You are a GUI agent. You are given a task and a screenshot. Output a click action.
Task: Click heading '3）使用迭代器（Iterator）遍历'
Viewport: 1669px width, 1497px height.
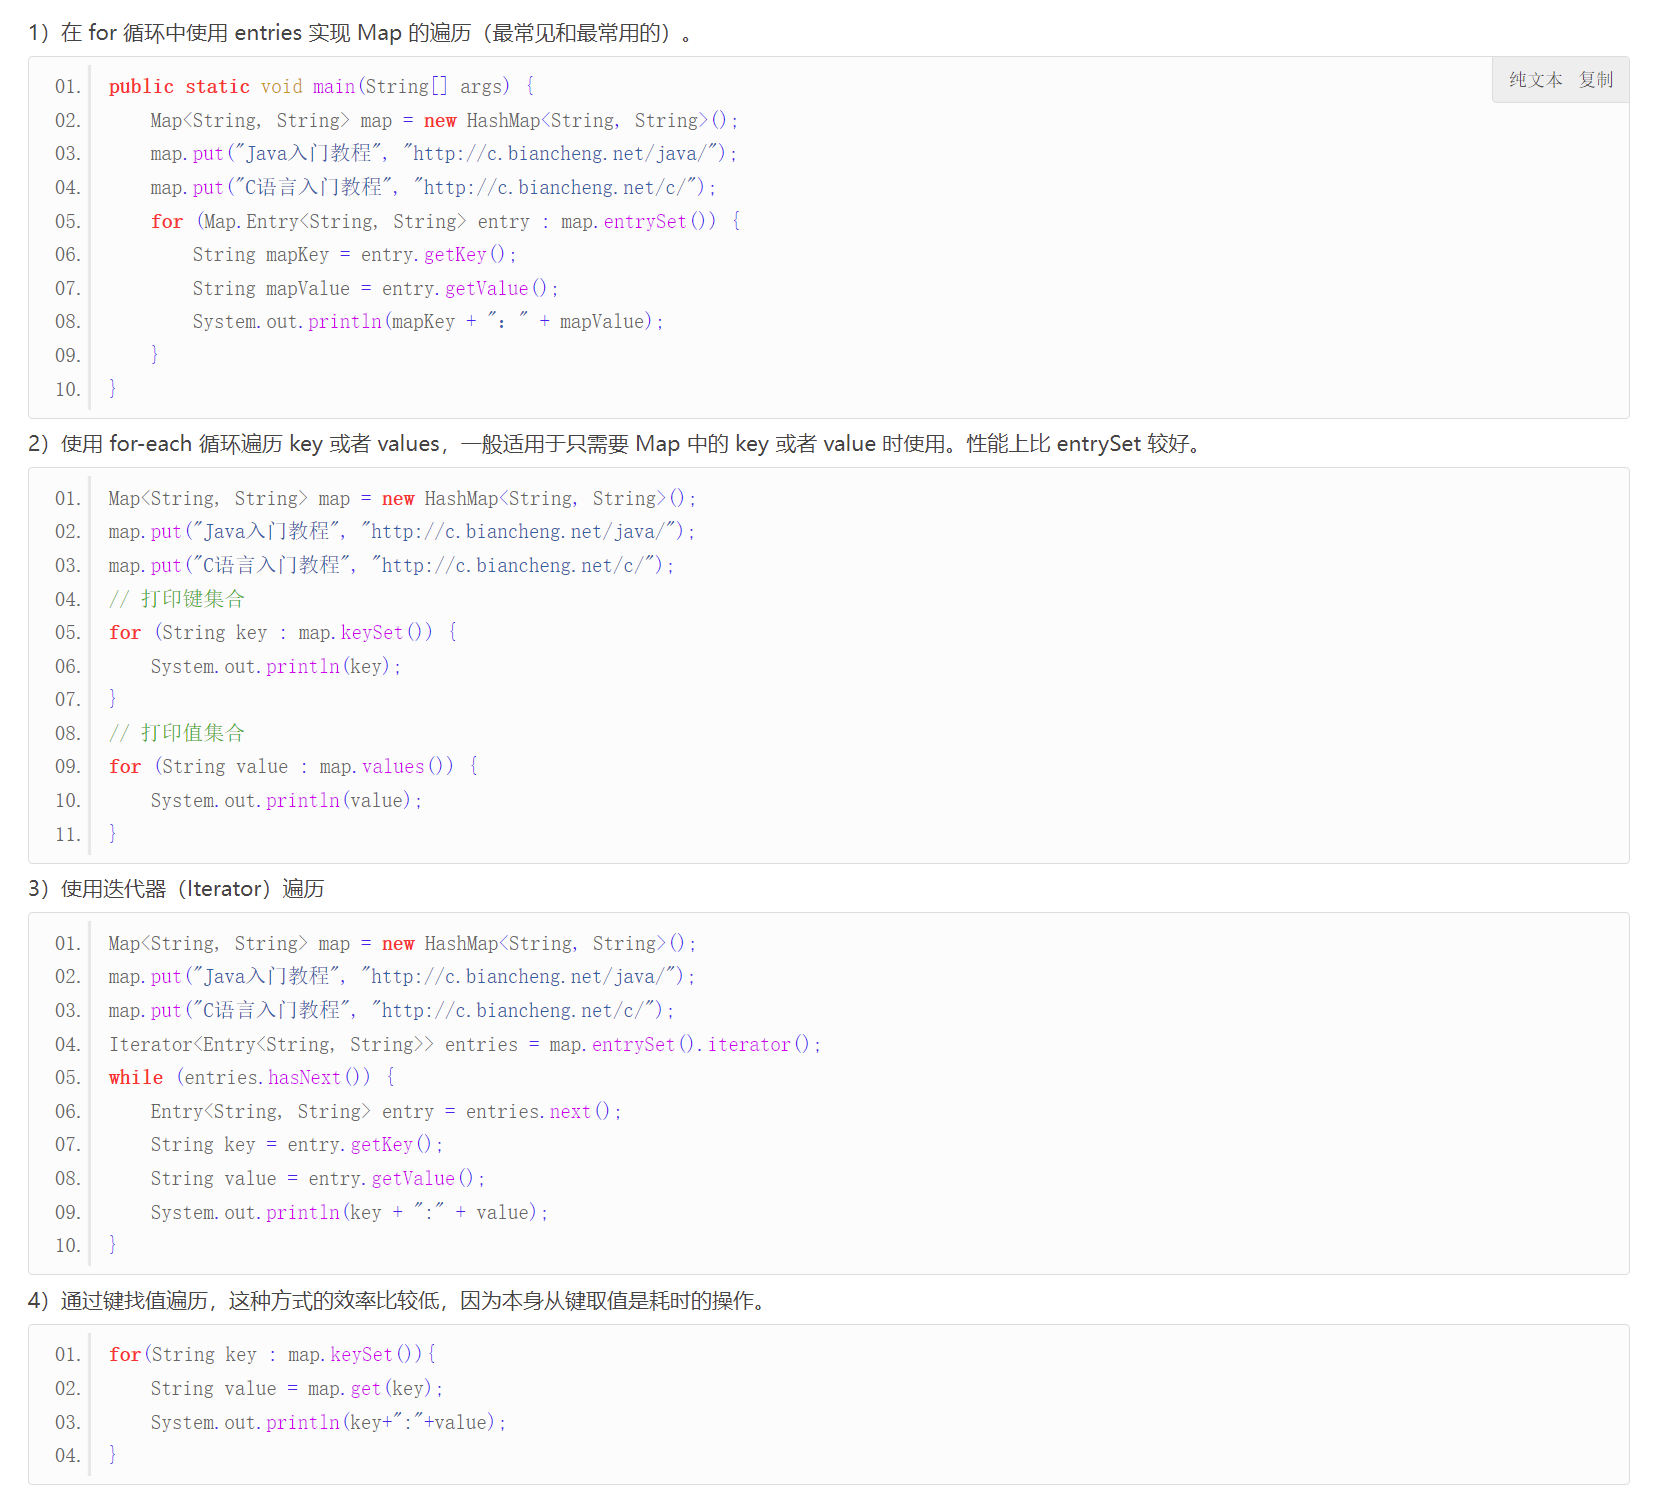176,889
